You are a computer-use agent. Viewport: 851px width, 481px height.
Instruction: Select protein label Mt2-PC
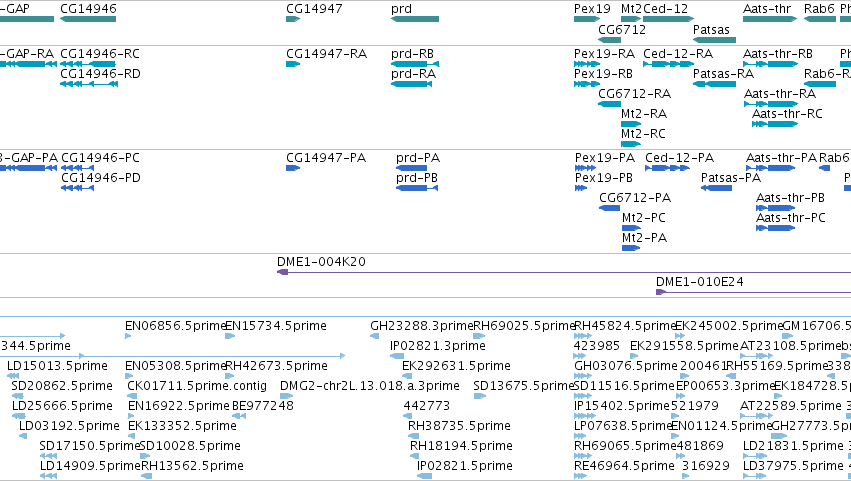pyautogui.click(x=644, y=218)
